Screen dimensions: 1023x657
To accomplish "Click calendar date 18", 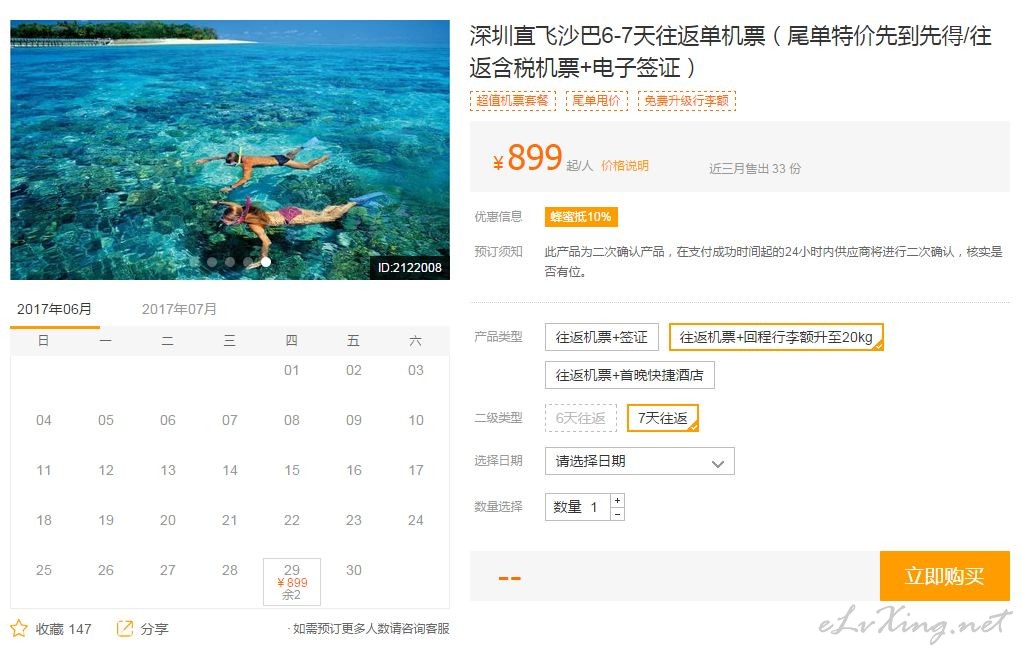I will [x=44, y=520].
